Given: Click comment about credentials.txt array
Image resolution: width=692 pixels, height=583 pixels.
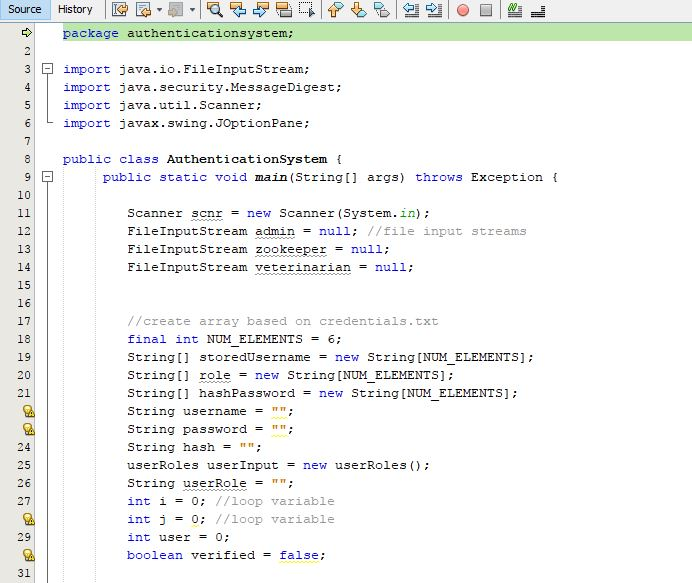Looking at the screenshot, I should [282, 321].
